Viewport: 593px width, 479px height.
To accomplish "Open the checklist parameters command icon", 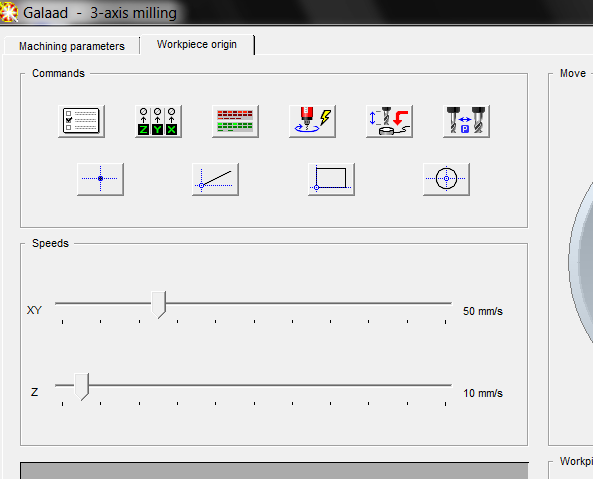I will coord(81,121).
